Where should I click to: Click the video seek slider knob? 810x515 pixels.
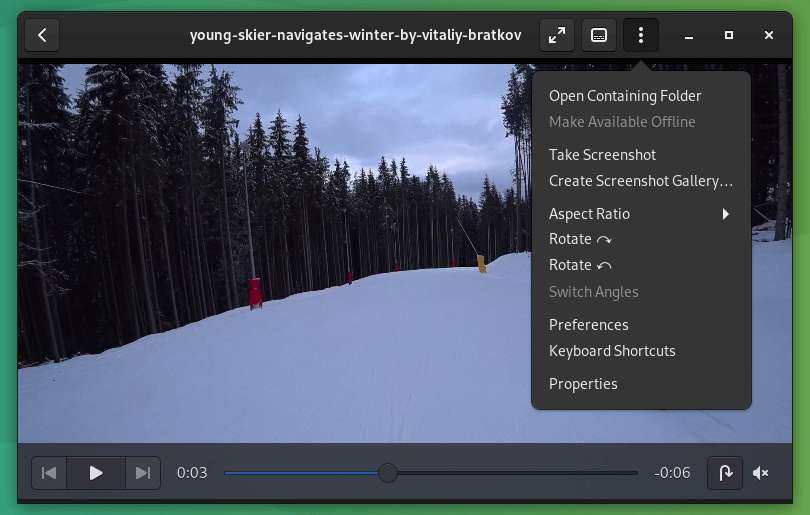388,473
